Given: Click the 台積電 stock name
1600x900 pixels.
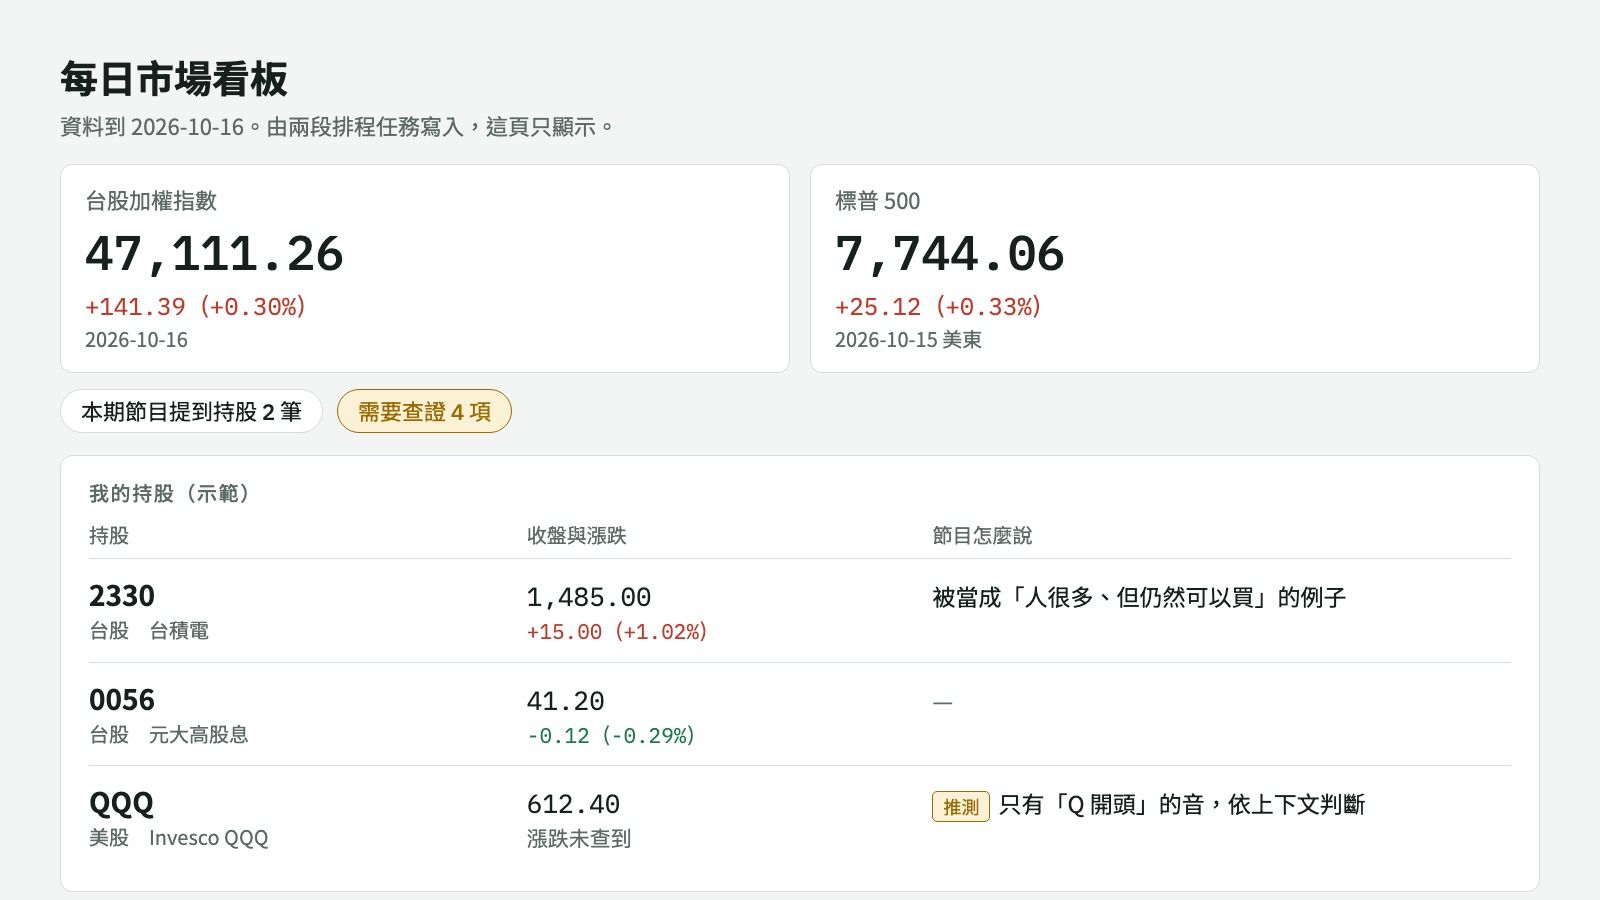Looking at the screenshot, I should (179, 631).
